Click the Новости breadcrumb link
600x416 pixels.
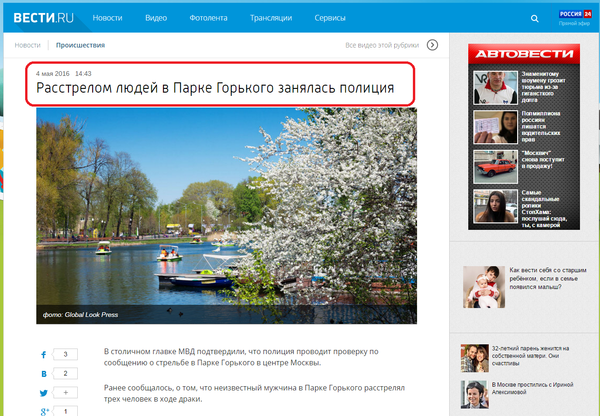pos(28,45)
